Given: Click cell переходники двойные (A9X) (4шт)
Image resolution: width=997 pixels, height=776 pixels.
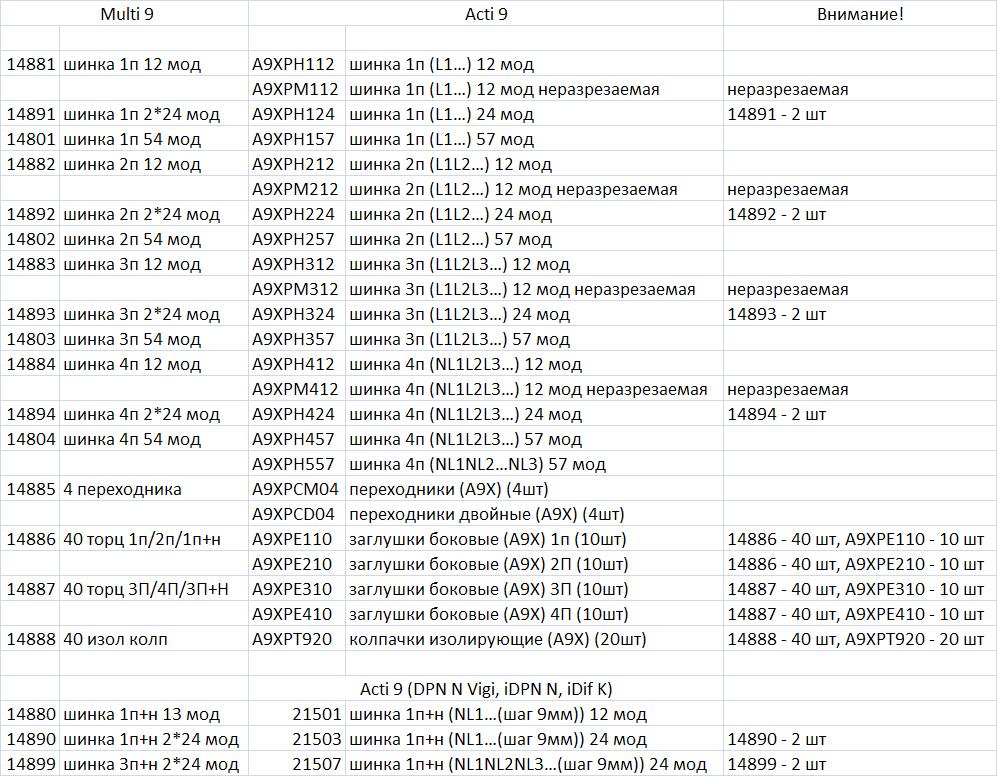Looking at the screenshot, I should coord(534,513).
